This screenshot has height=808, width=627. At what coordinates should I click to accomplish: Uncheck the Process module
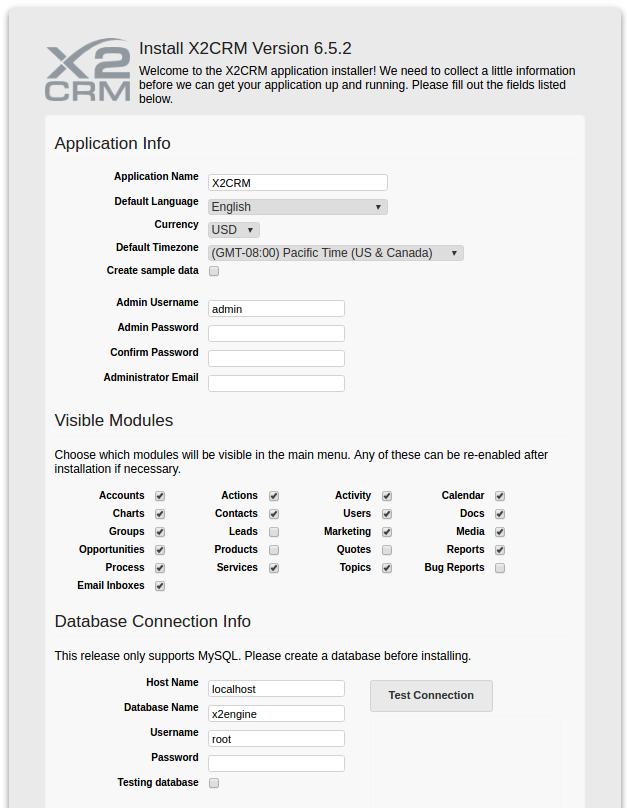click(160, 568)
